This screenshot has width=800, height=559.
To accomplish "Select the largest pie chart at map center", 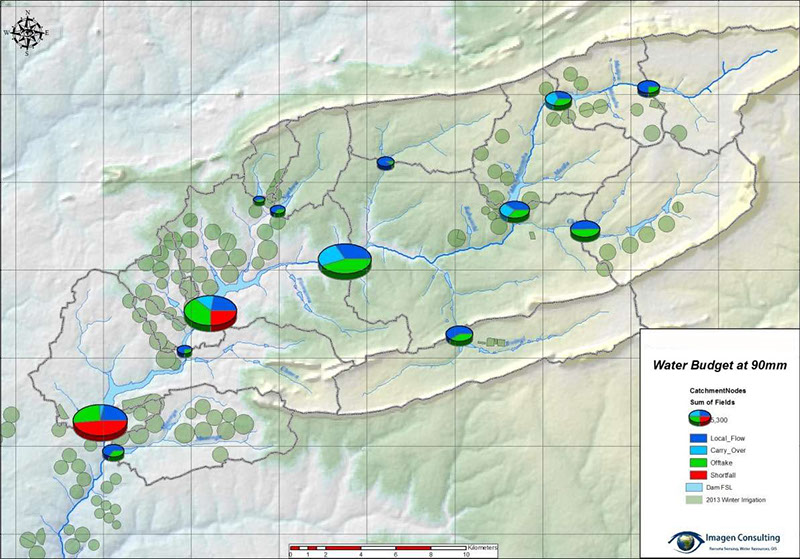I will pyautogui.click(x=345, y=259).
